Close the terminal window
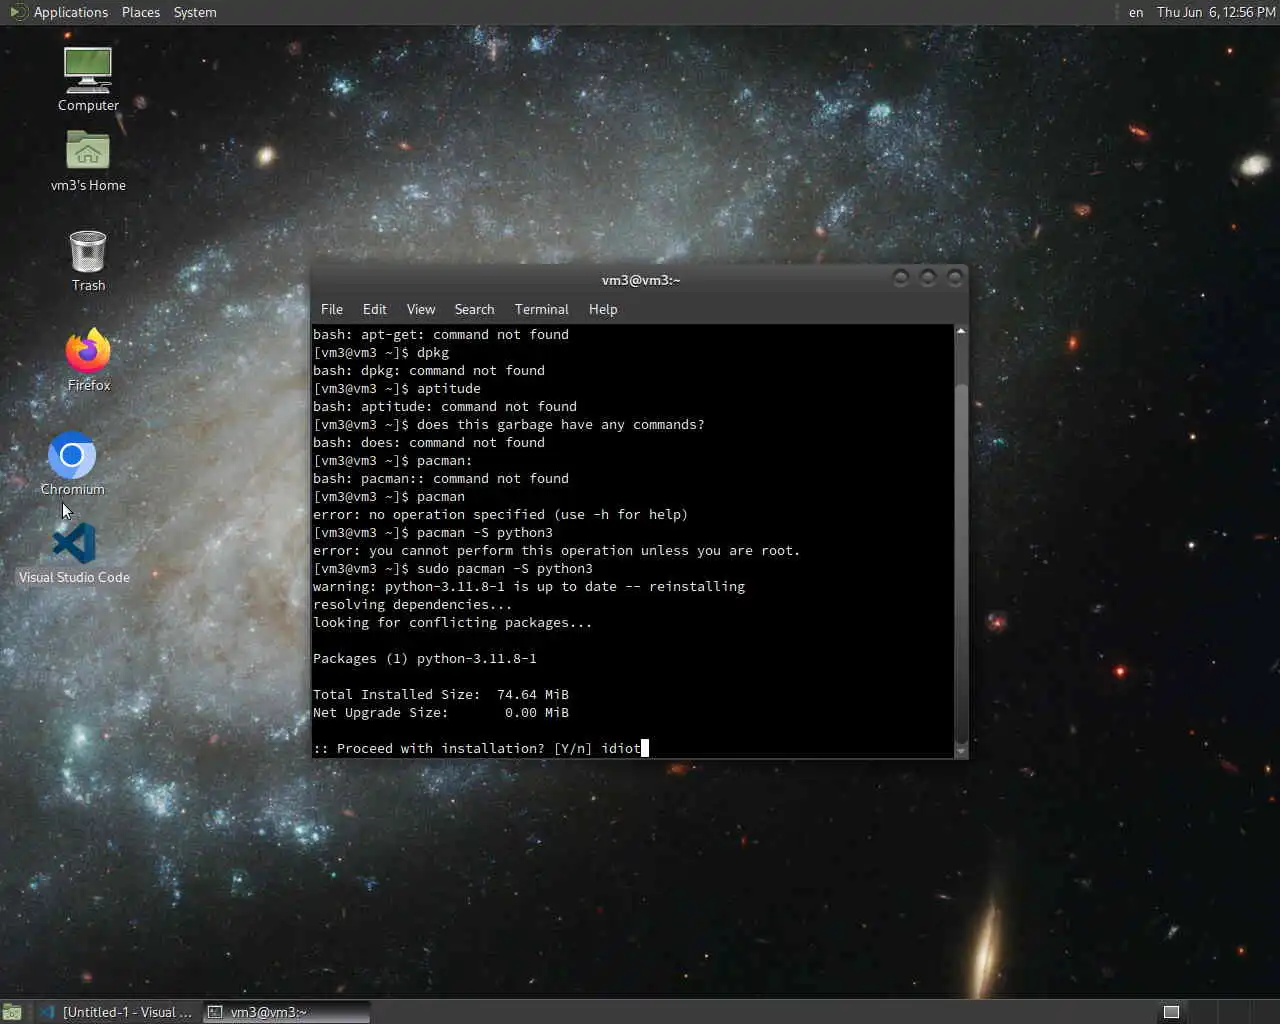This screenshot has height=1024, width=1280. tap(955, 278)
